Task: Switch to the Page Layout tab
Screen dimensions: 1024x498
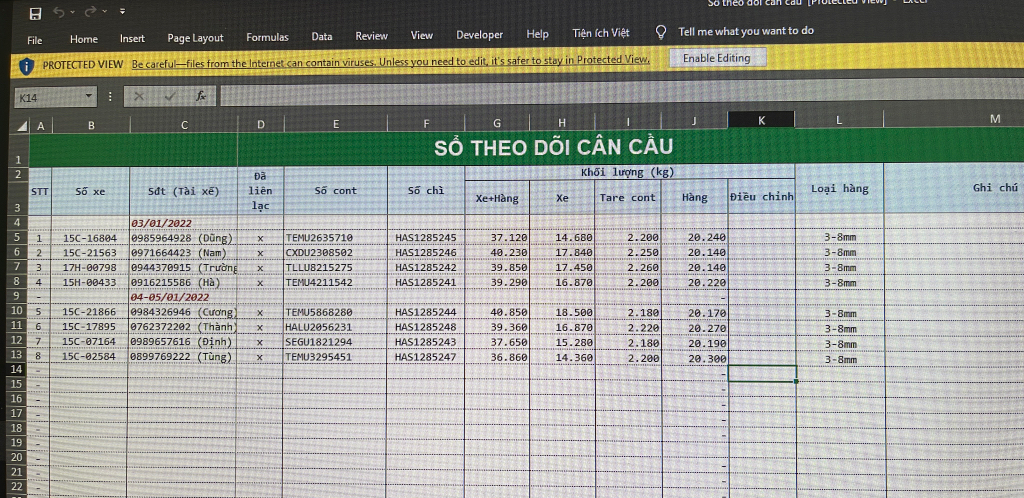Action: [x=195, y=38]
